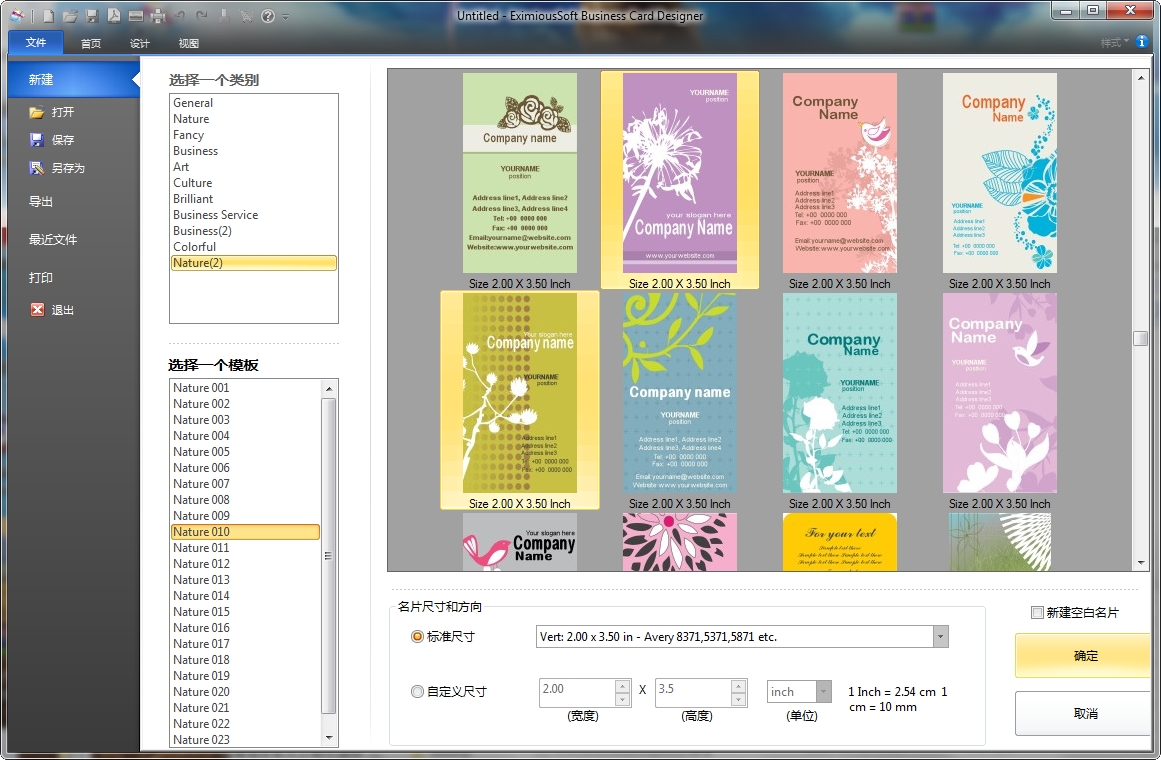This screenshot has height=760, width=1161.
Task: Click the Open folder icon in quick access toolbar
Action: (x=70, y=16)
